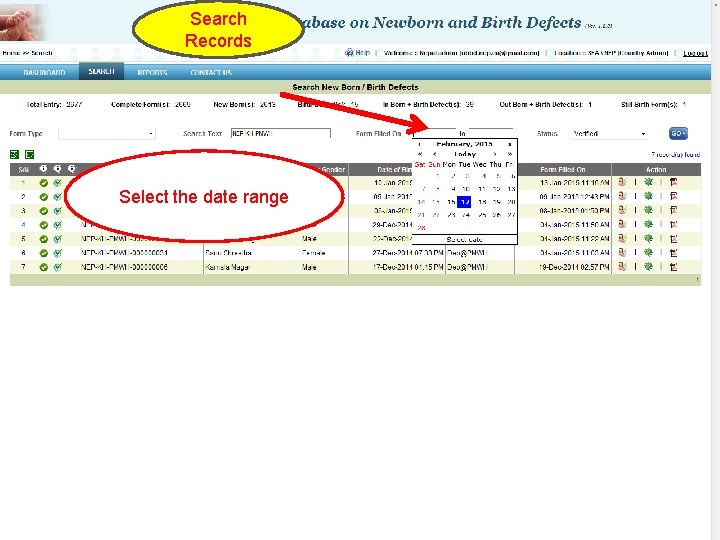Click Today in the calendar popup
Screen dimensions: 720x540
point(465,154)
